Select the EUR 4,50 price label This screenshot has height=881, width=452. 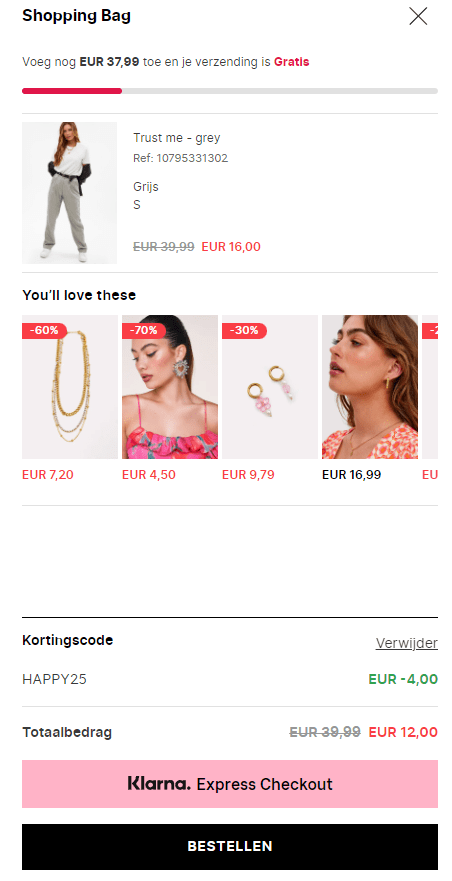click(148, 475)
